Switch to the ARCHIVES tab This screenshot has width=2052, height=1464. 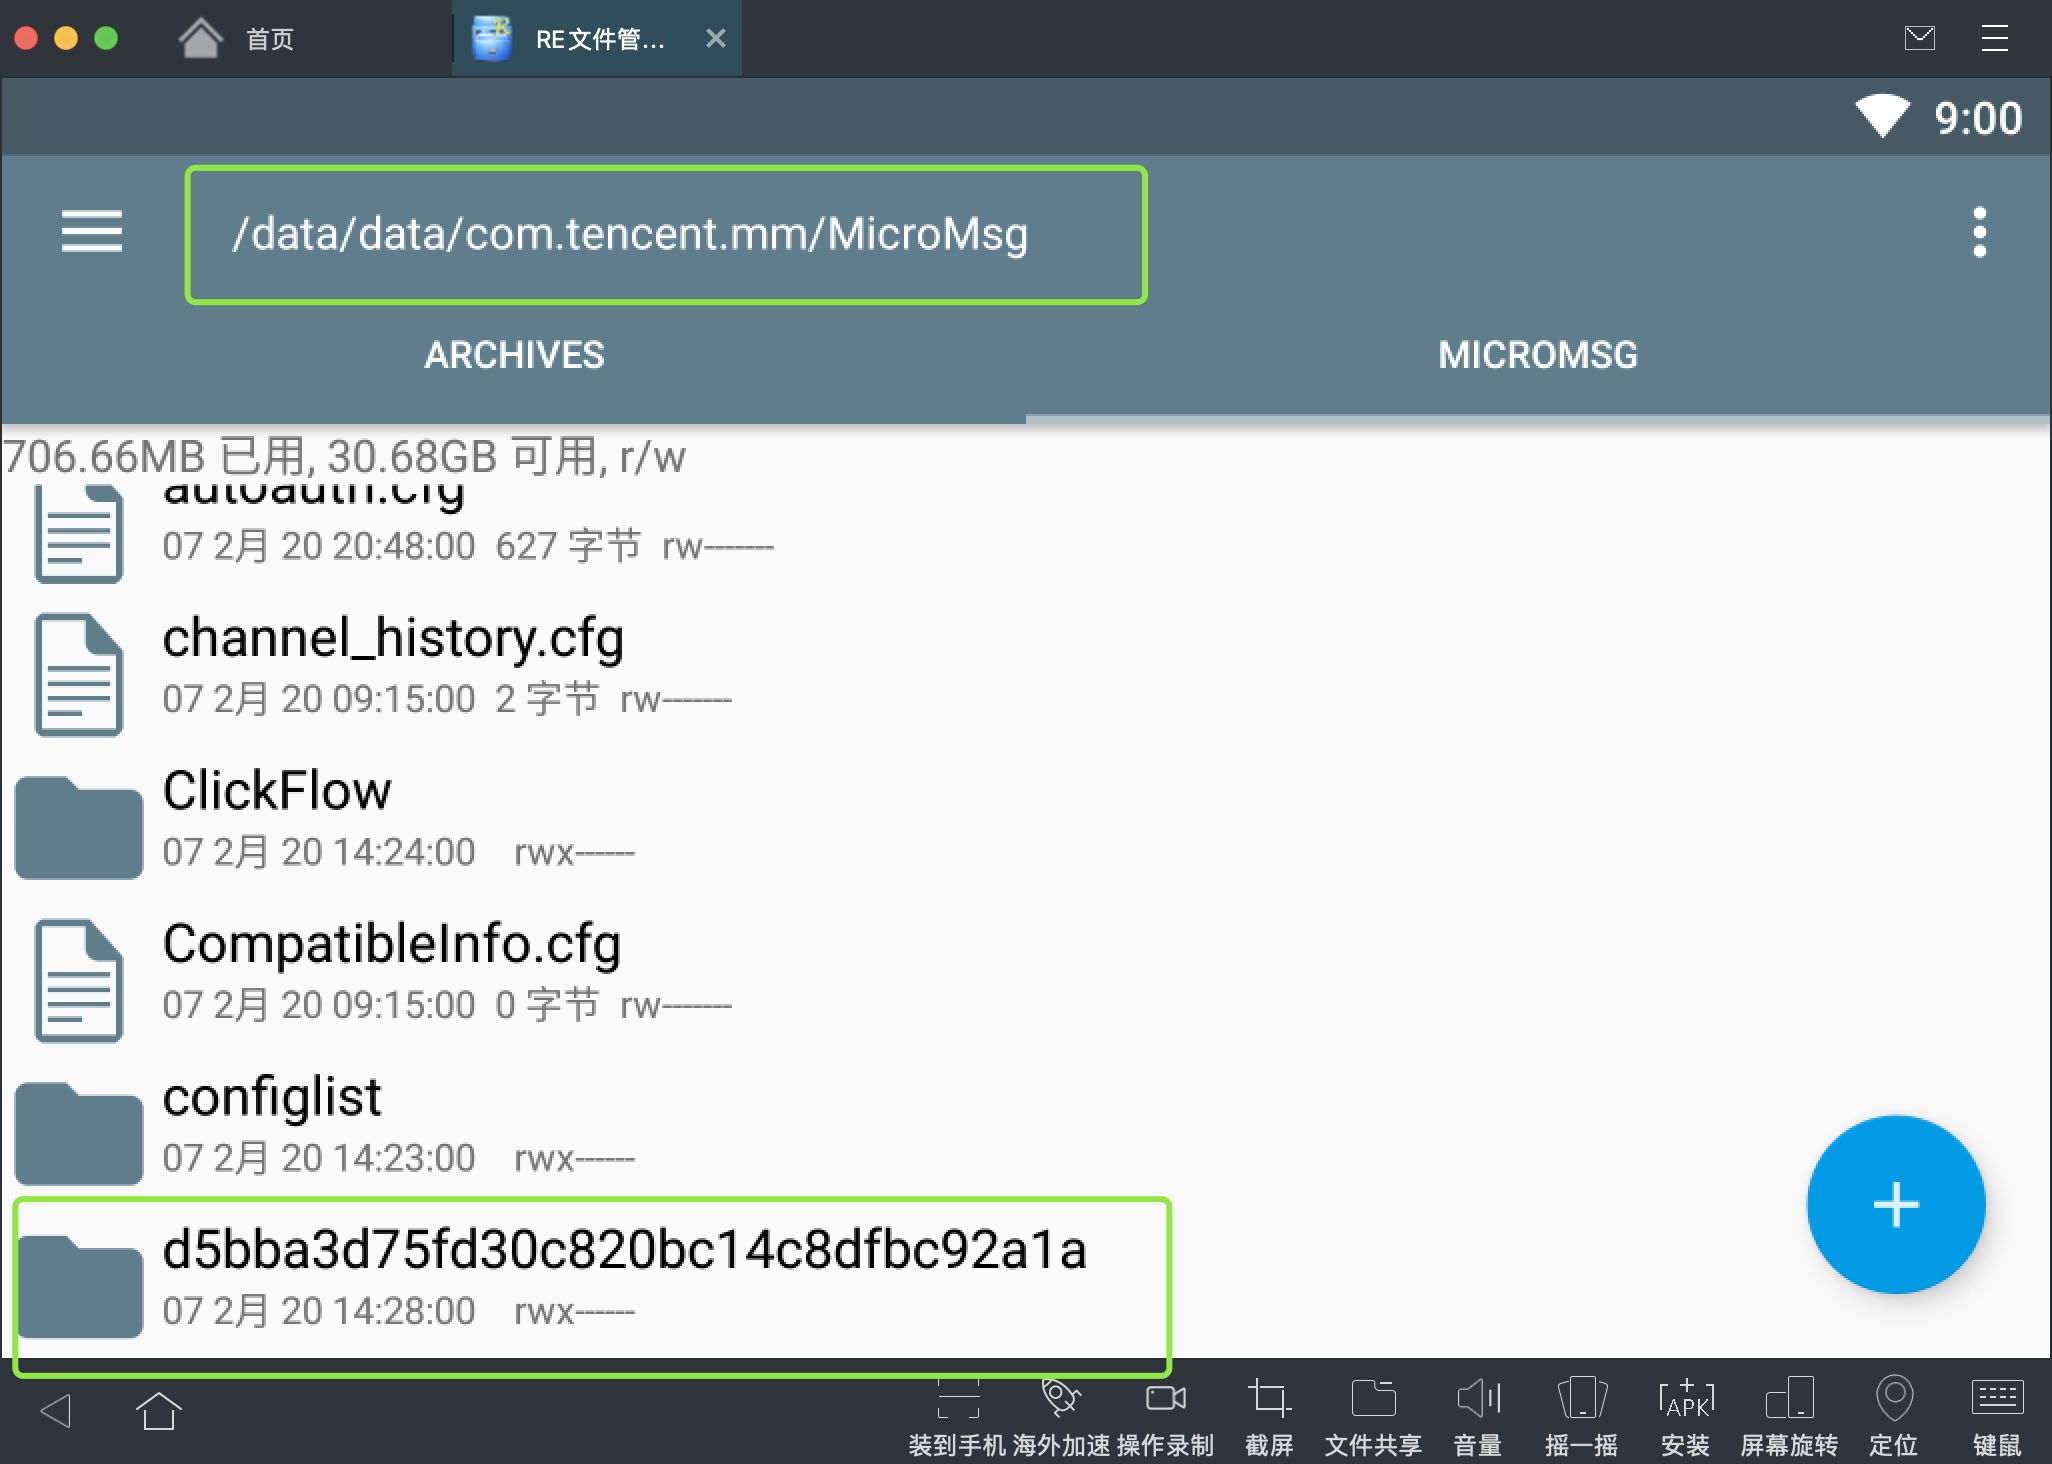[x=514, y=355]
